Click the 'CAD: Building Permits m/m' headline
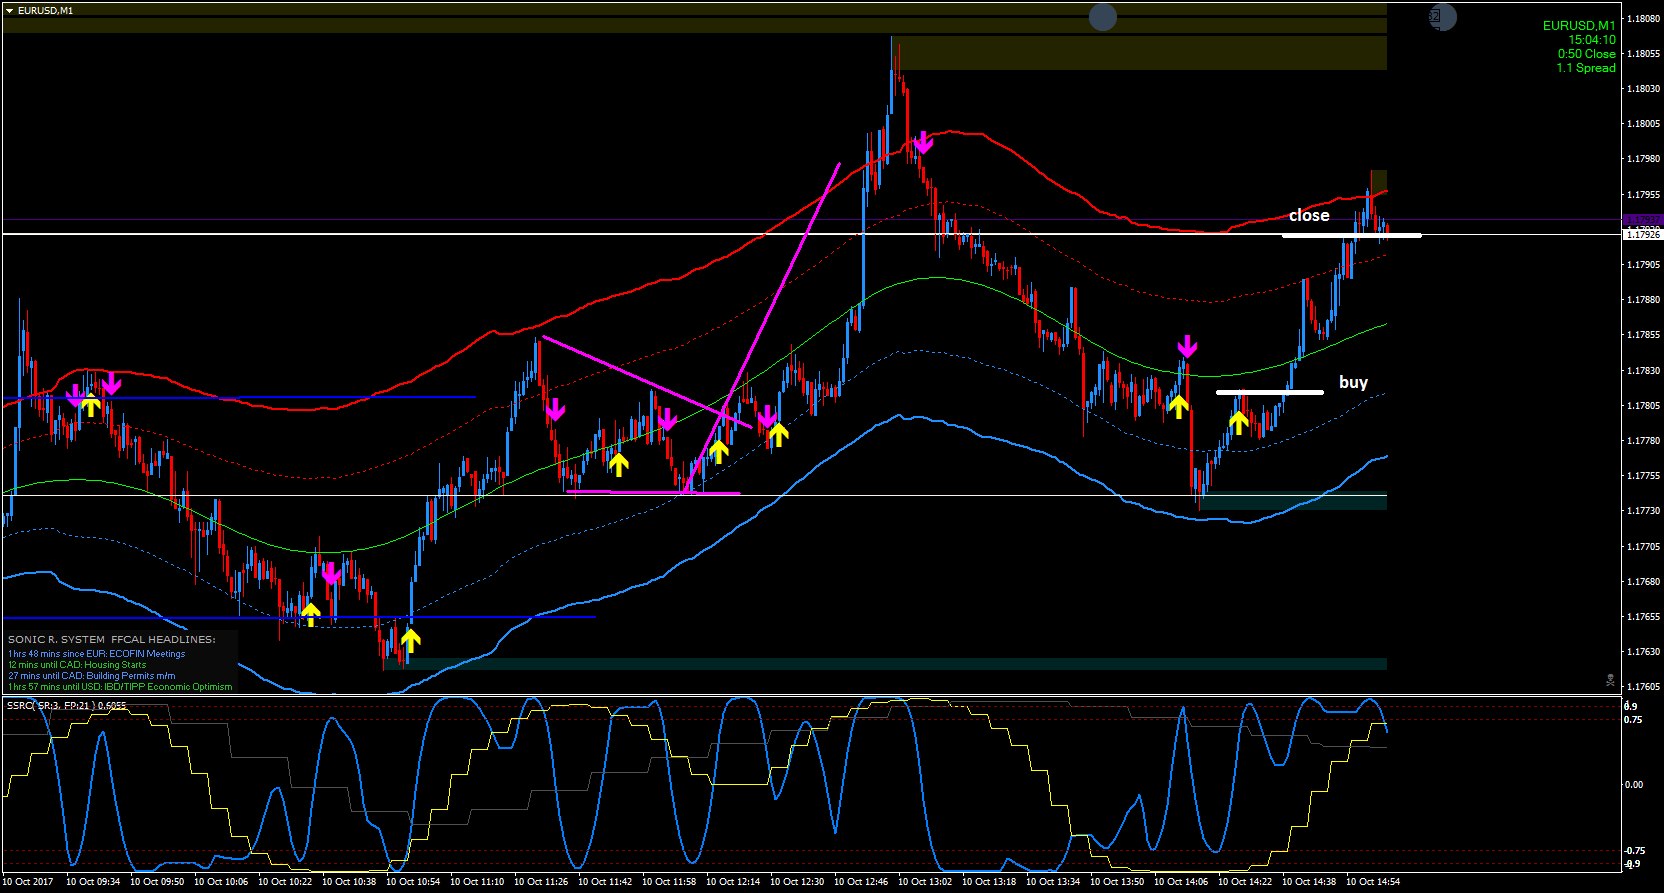The image size is (1664, 893). (x=118, y=676)
